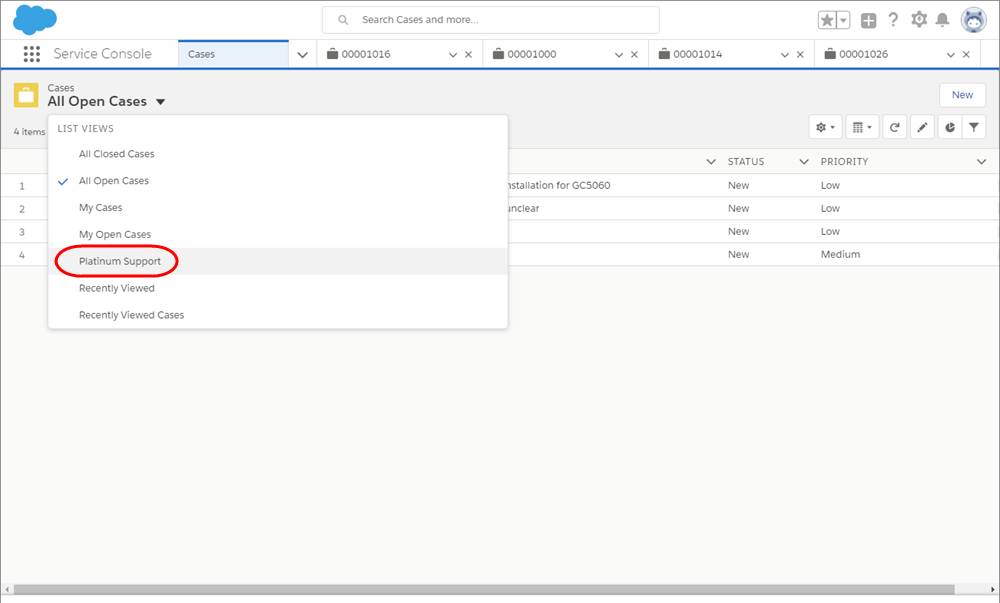Open the Display As table icon dropdown
This screenshot has height=603, width=1000.
click(x=862, y=127)
